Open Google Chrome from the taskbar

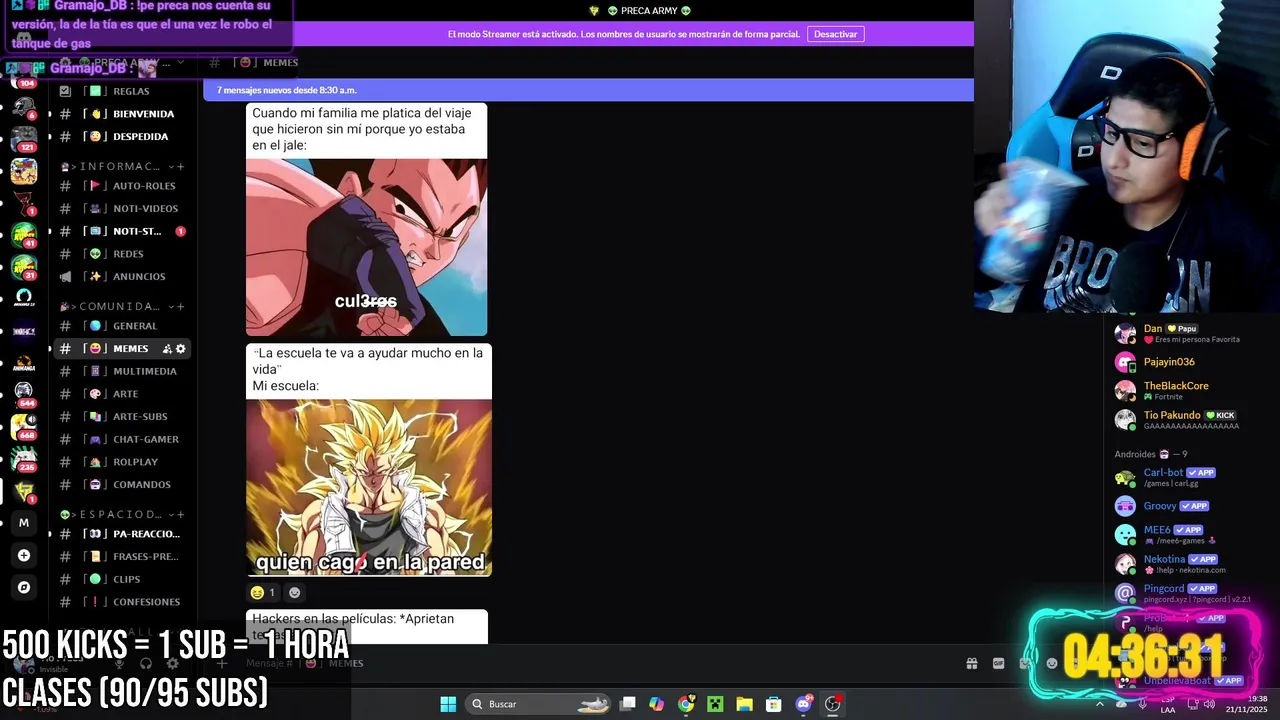686,704
